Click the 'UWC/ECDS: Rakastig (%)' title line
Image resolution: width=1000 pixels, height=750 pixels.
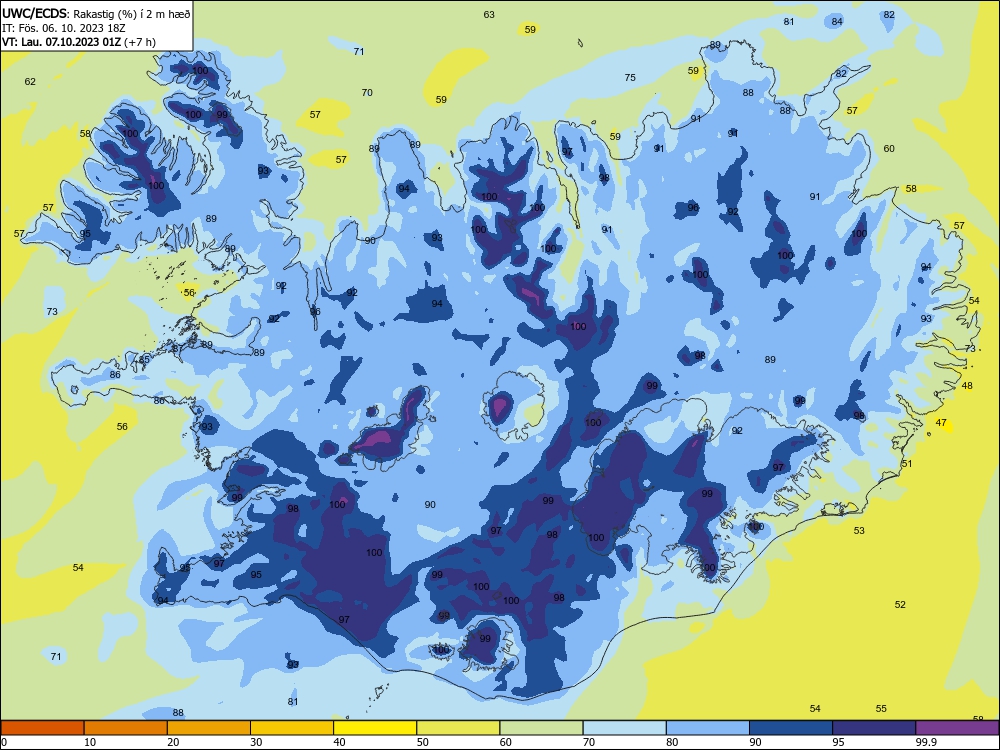point(96,13)
